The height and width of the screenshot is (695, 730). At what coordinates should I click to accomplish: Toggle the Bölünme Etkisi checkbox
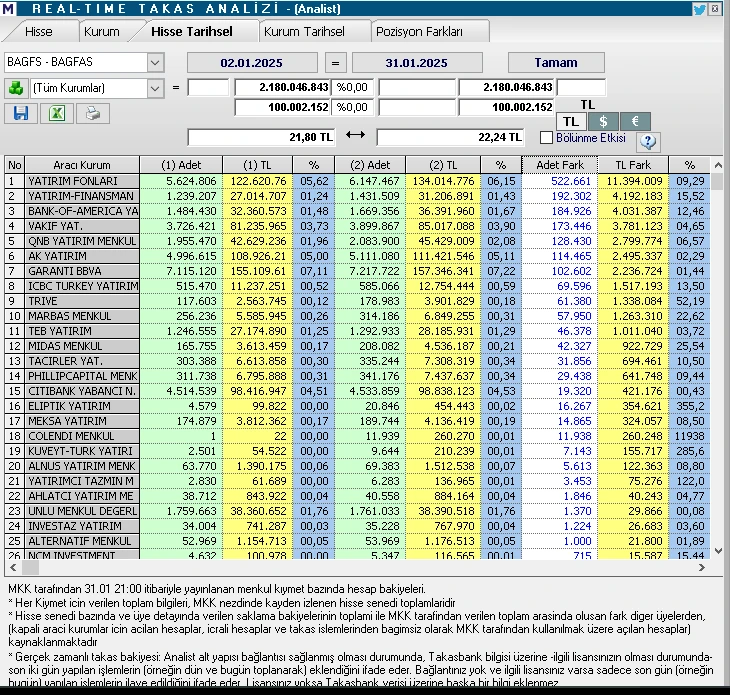point(547,138)
